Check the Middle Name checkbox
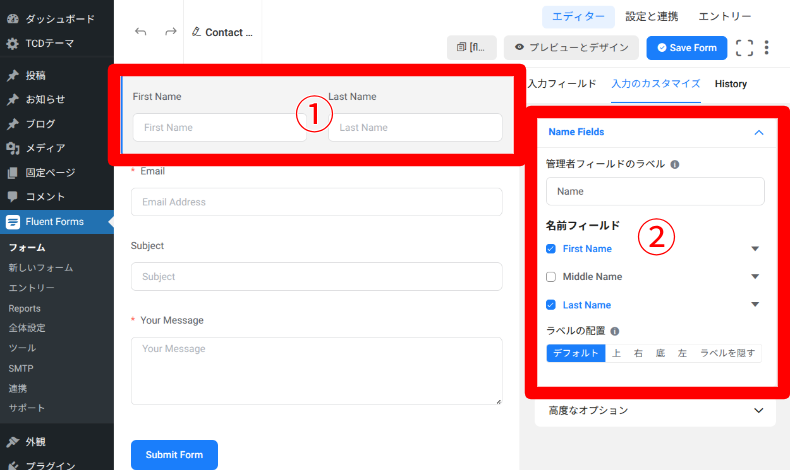This screenshot has width=790, height=470. click(551, 277)
